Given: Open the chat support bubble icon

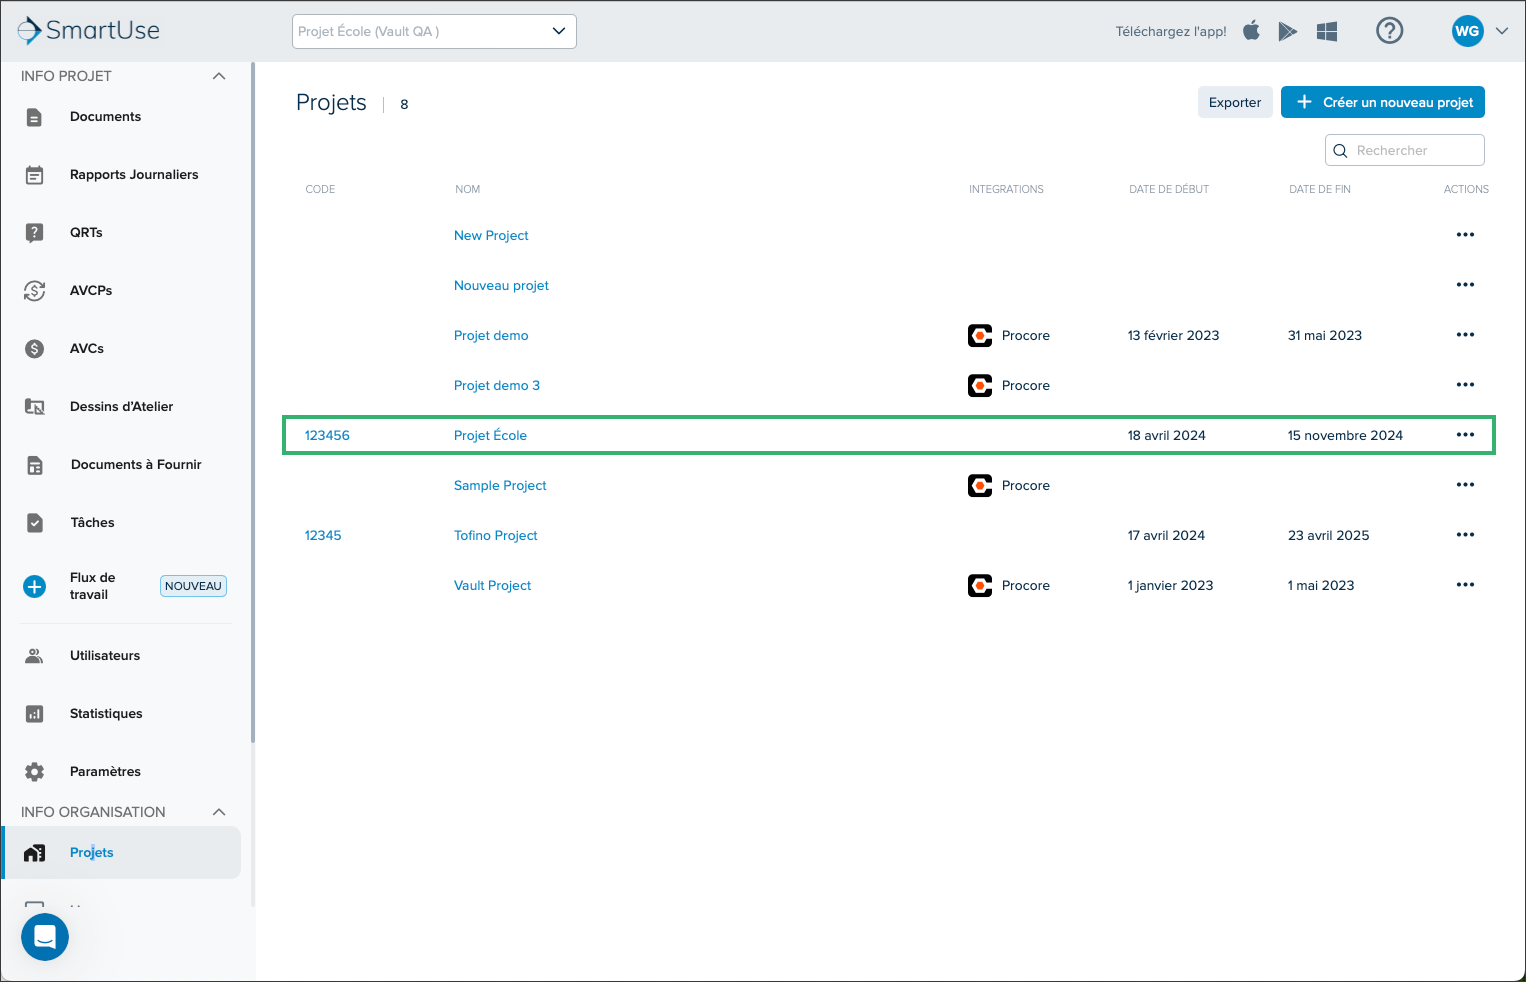Looking at the screenshot, I should (45, 937).
